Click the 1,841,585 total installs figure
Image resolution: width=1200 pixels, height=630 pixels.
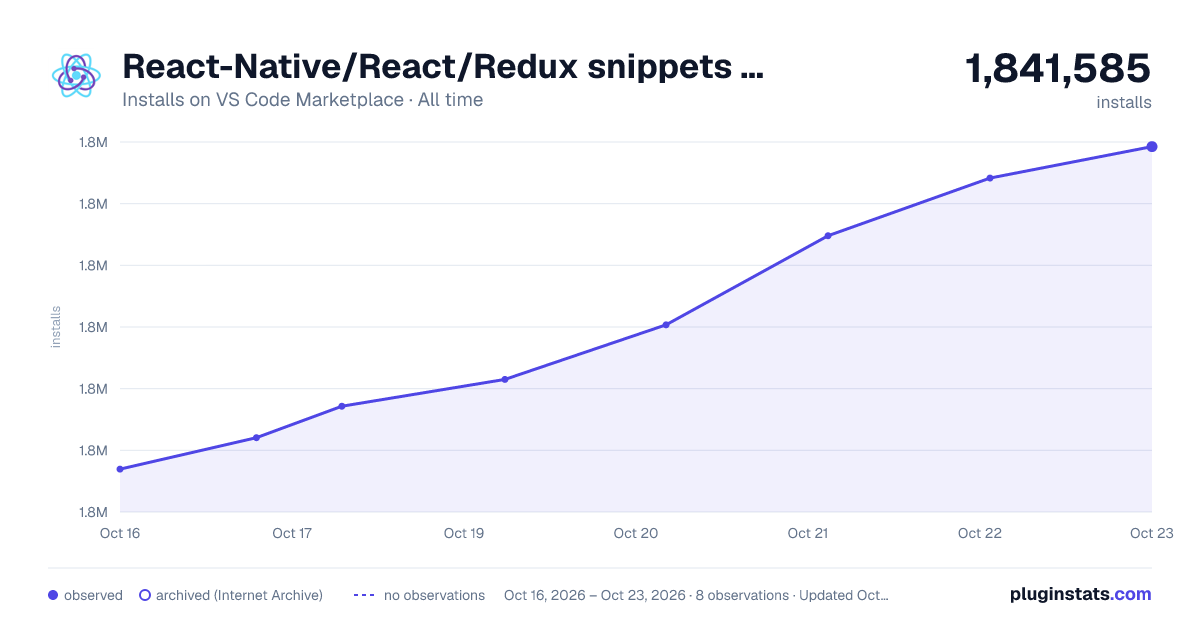(x=1058, y=69)
